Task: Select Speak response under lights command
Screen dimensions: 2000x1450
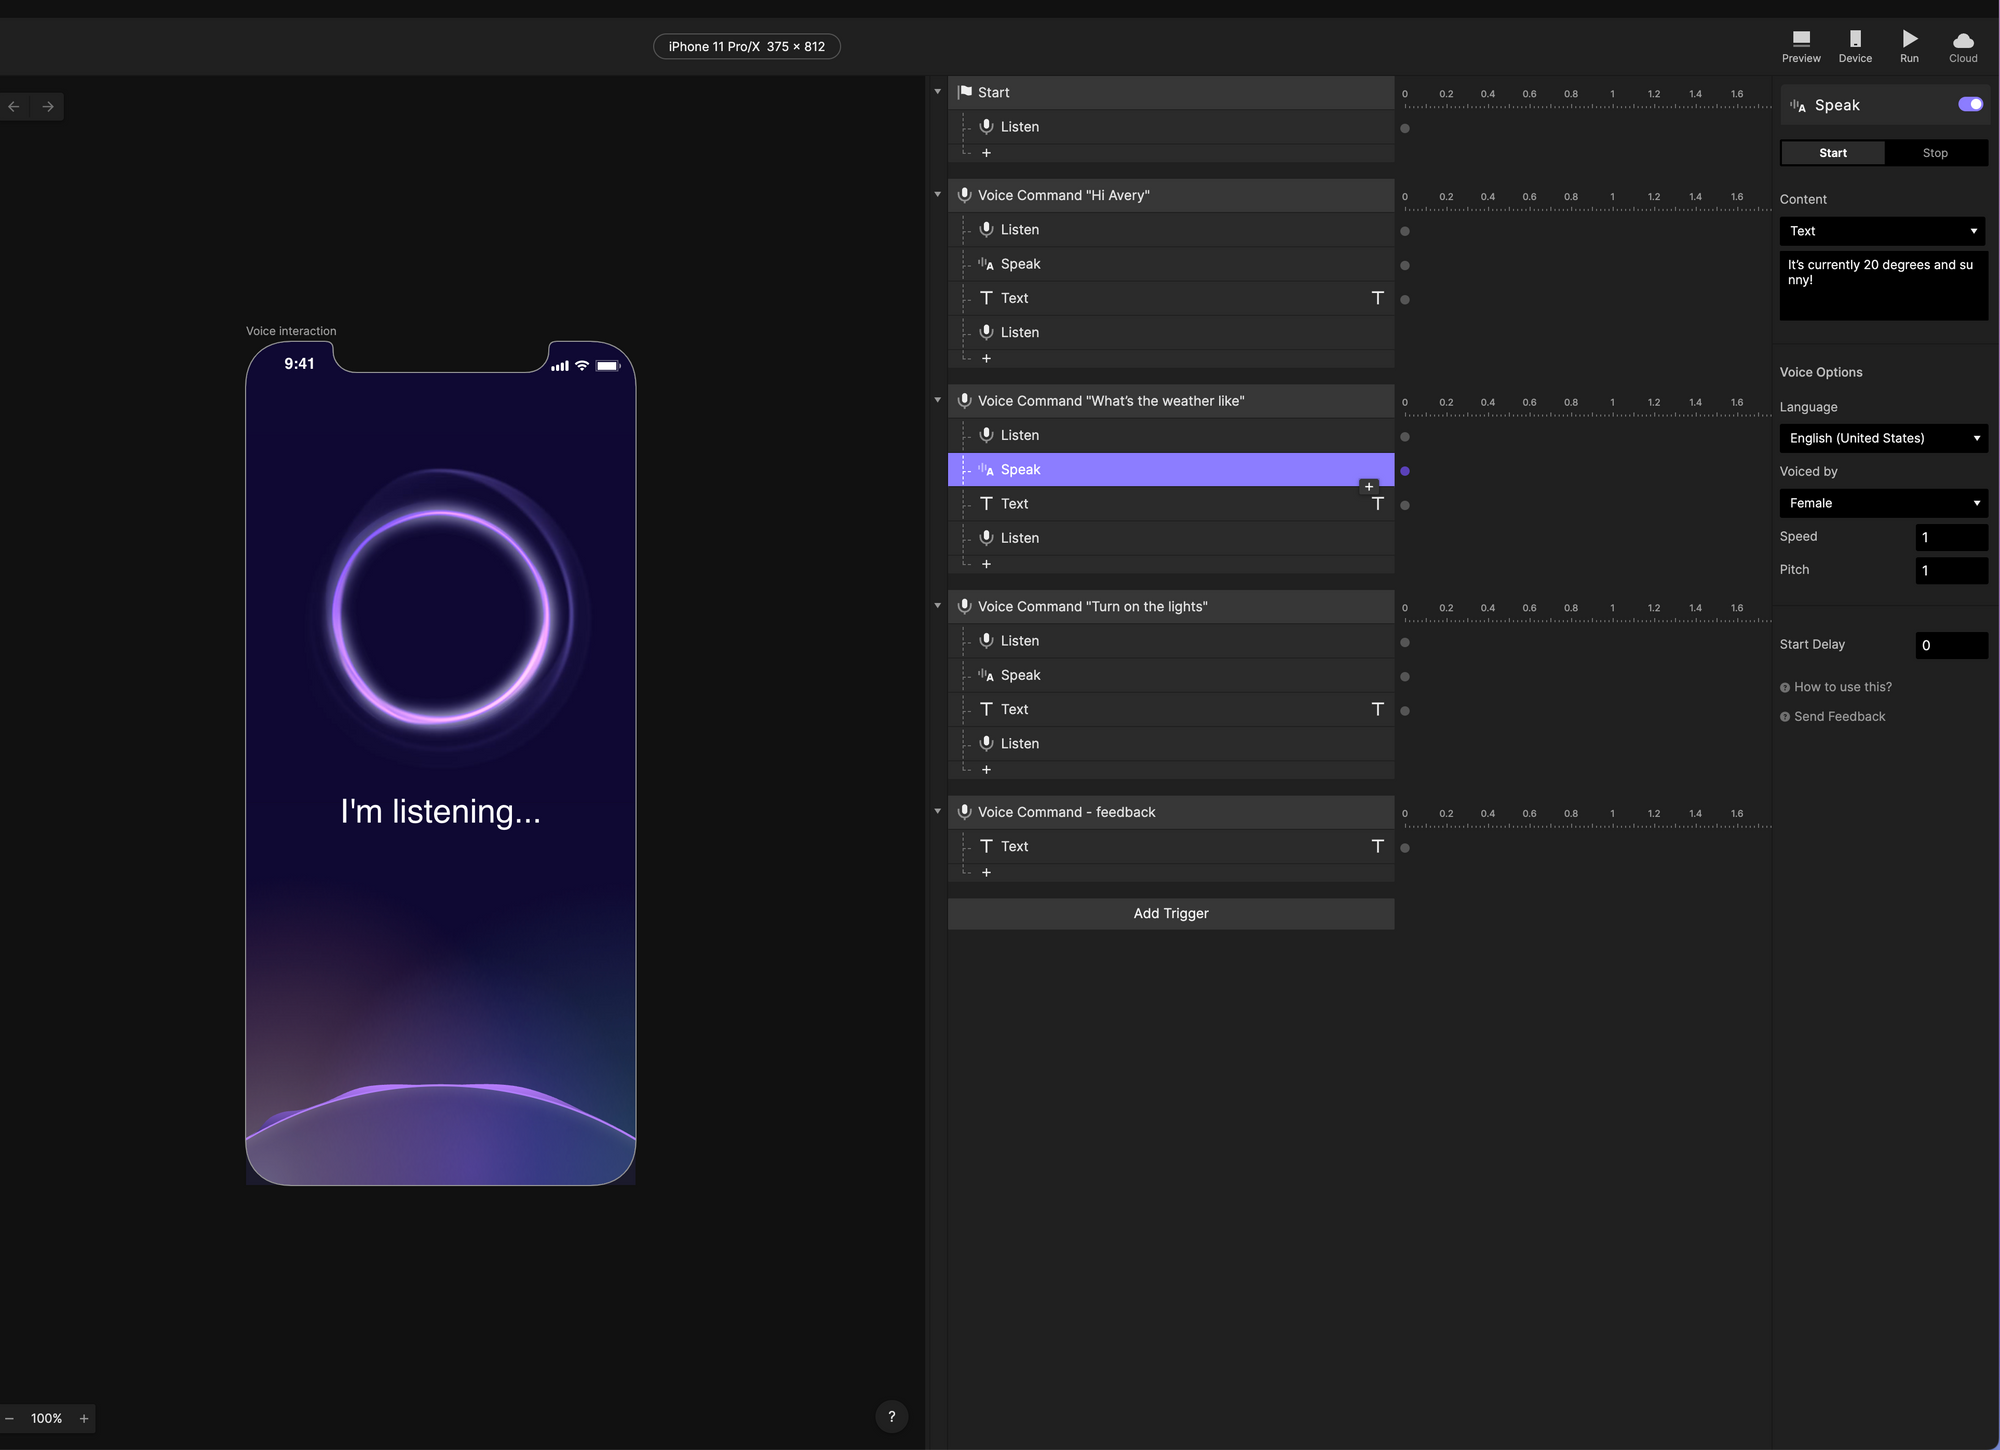Action: 1171,675
